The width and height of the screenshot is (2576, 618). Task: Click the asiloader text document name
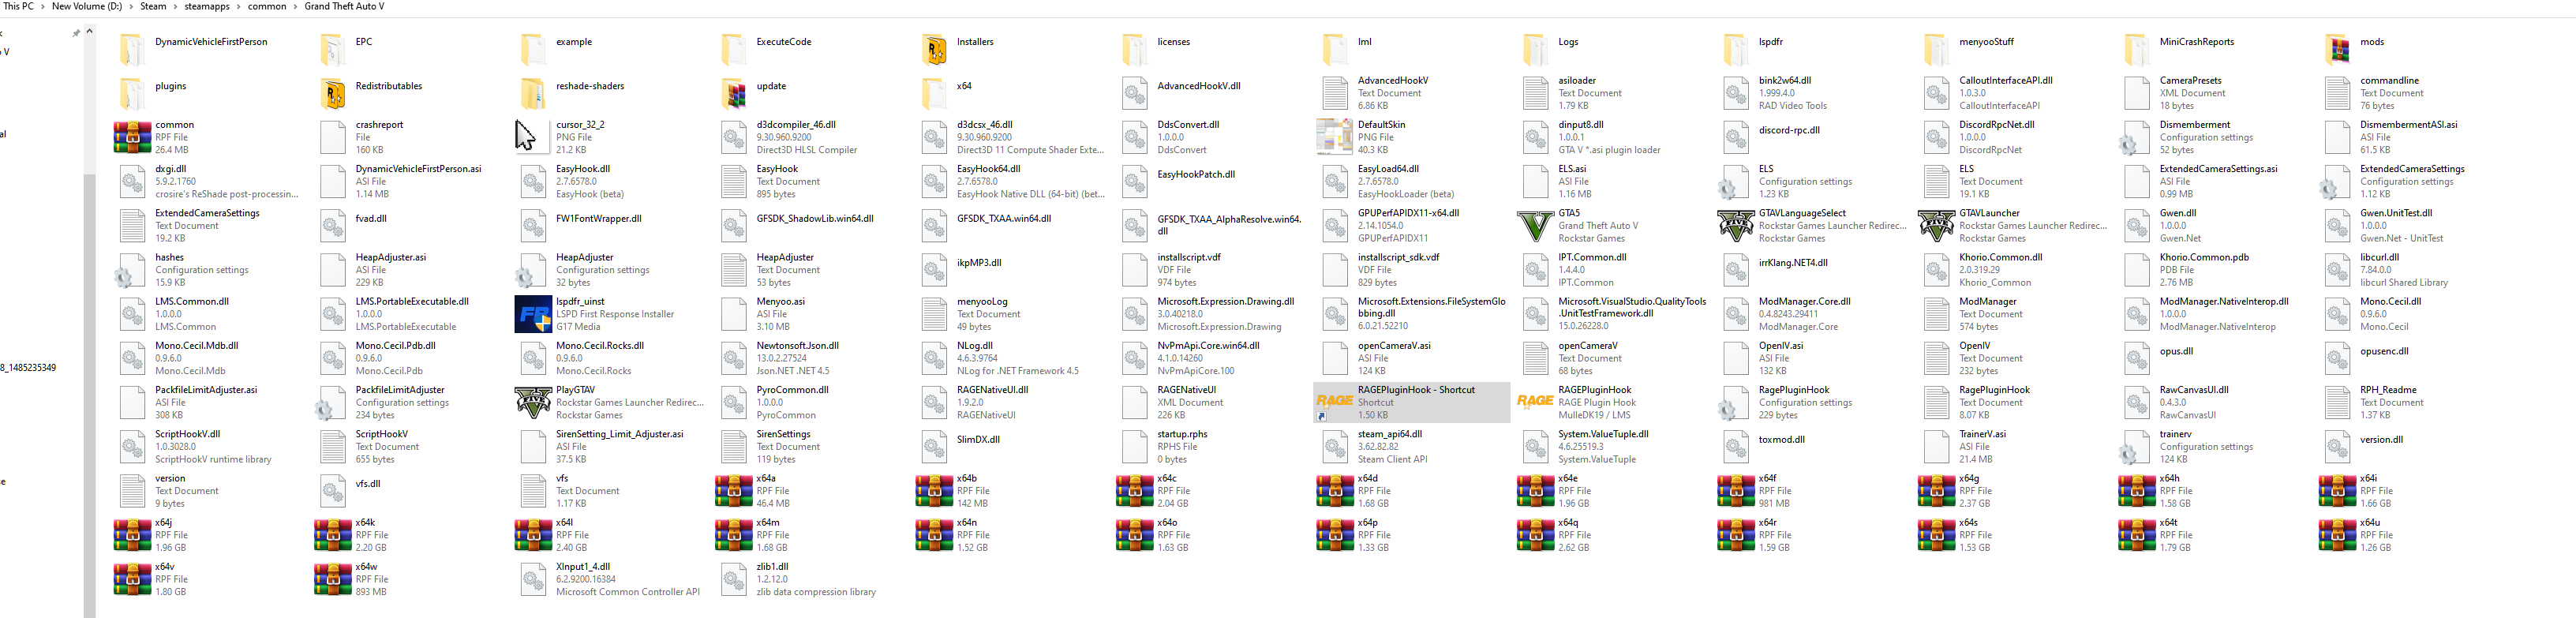coord(1577,81)
